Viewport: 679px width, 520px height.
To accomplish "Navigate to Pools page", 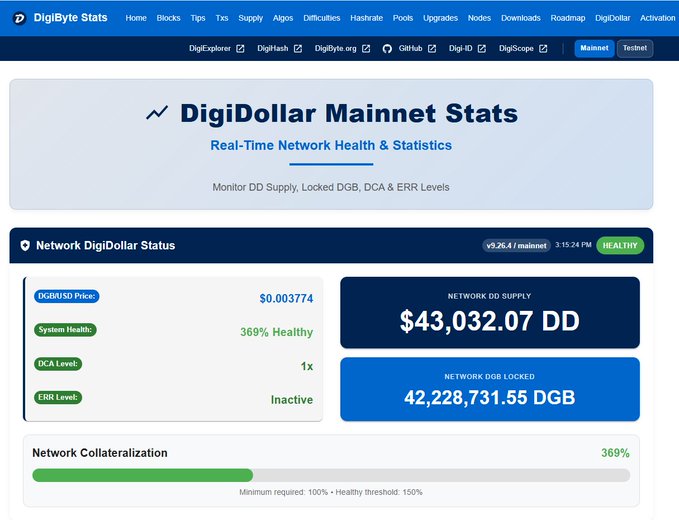I will 403,18.
